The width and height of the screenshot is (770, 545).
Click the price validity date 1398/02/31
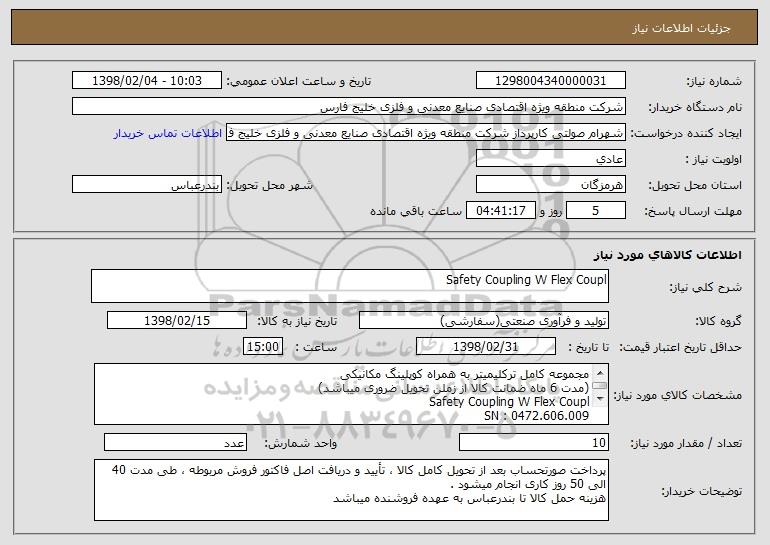486,347
